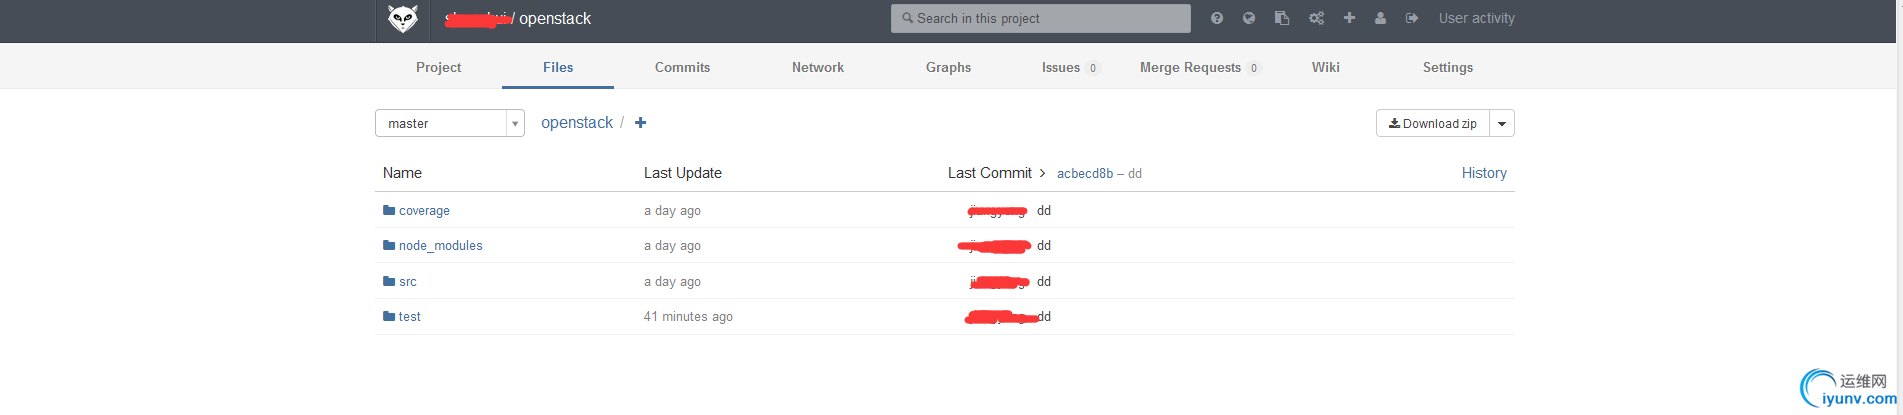Viewport: 1903px width, 415px height.
Task: Click the Search in this project field
Action: pos(1040,18)
